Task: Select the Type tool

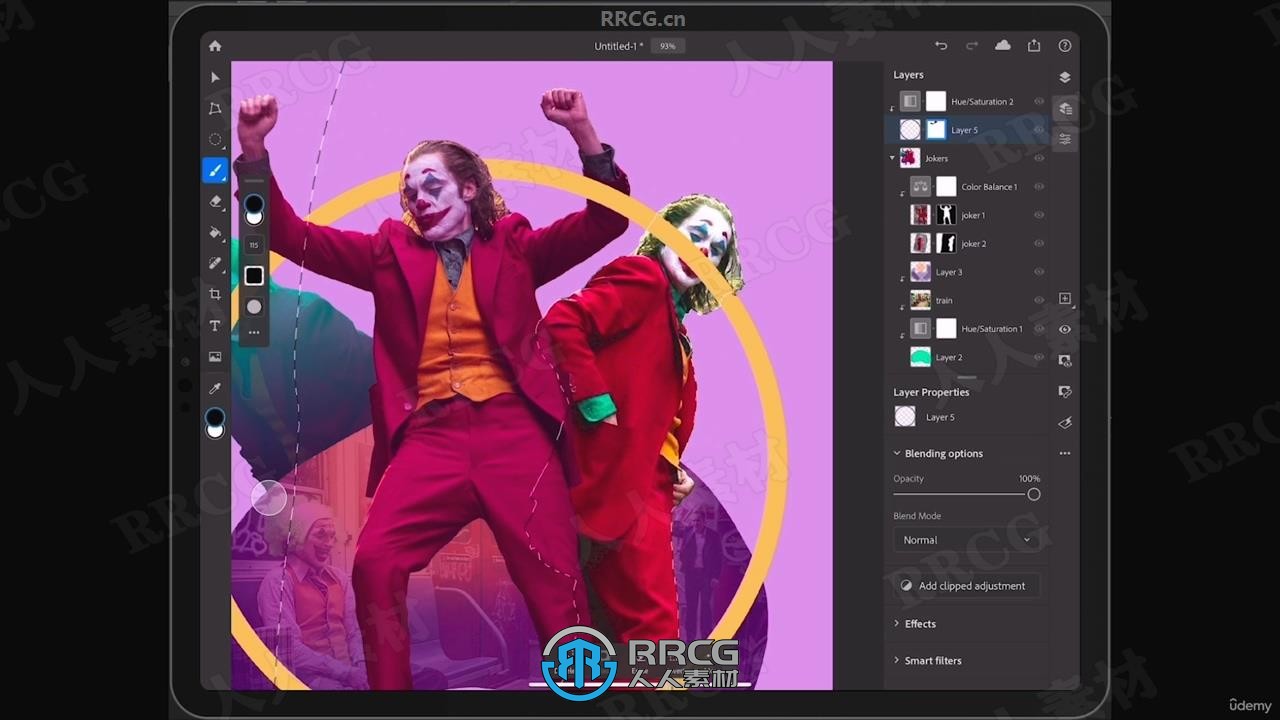Action: point(215,325)
